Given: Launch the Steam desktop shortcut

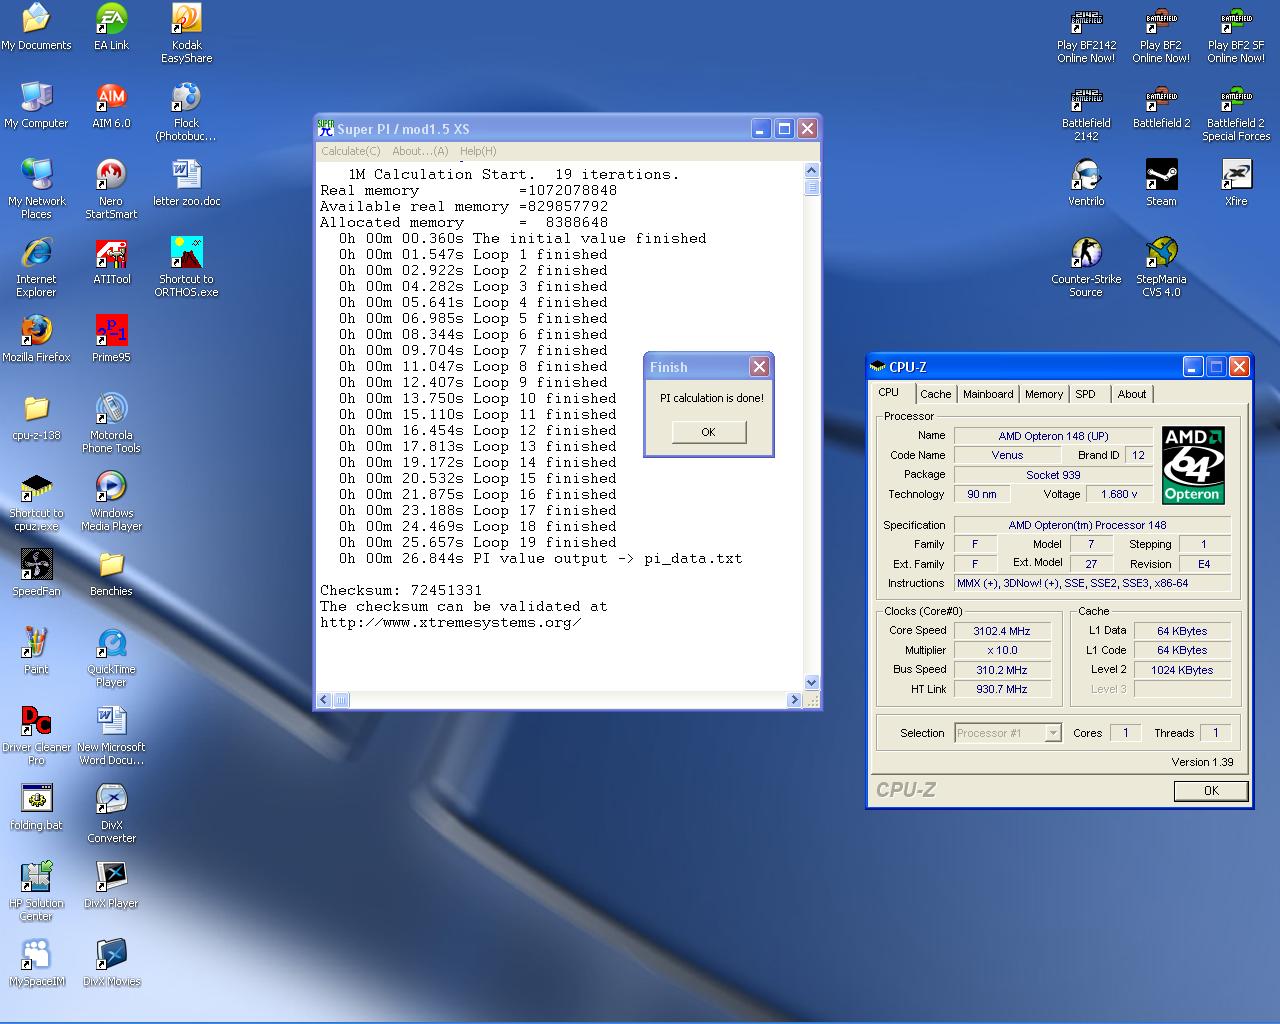Looking at the screenshot, I should pyautogui.click(x=1161, y=183).
